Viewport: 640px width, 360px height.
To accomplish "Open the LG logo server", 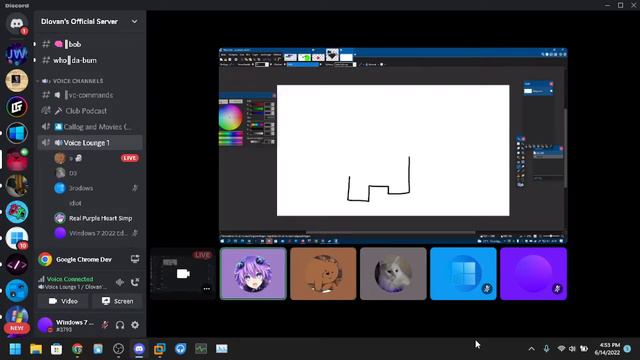I will [x=16, y=107].
